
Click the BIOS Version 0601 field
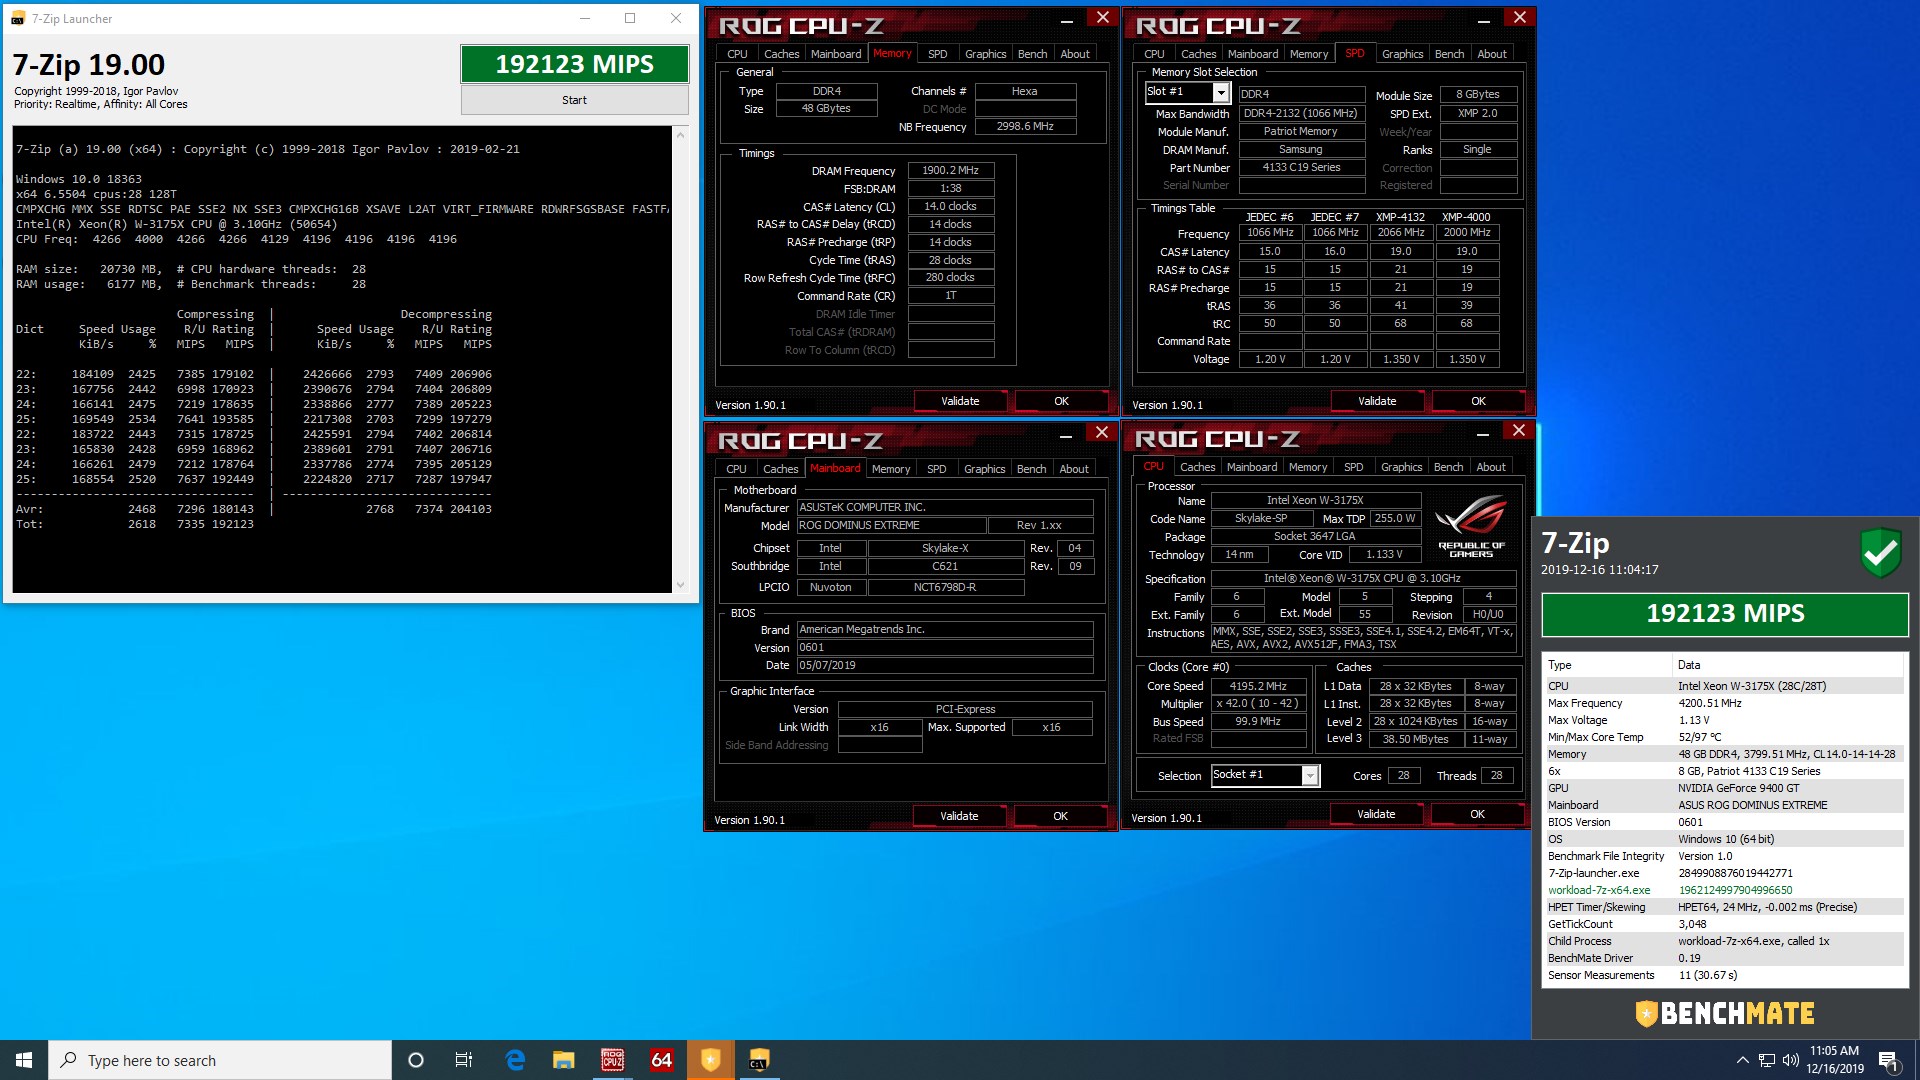click(944, 647)
